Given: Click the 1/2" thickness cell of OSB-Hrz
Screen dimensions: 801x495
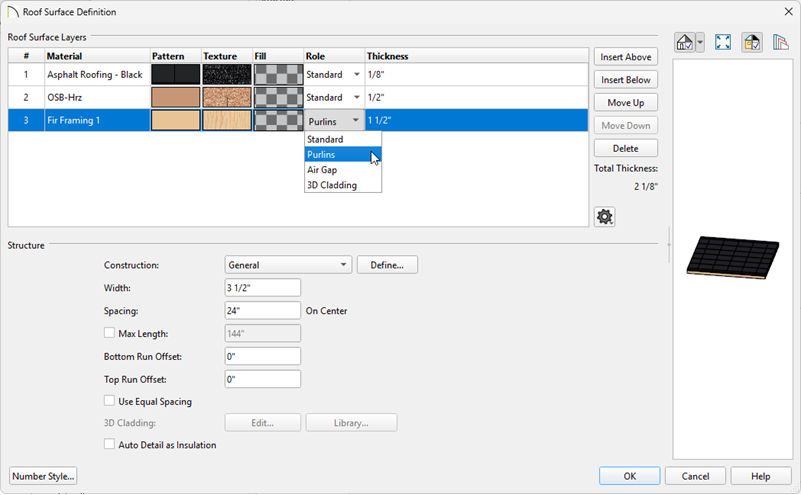Looking at the screenshot, I should [477, 98].
